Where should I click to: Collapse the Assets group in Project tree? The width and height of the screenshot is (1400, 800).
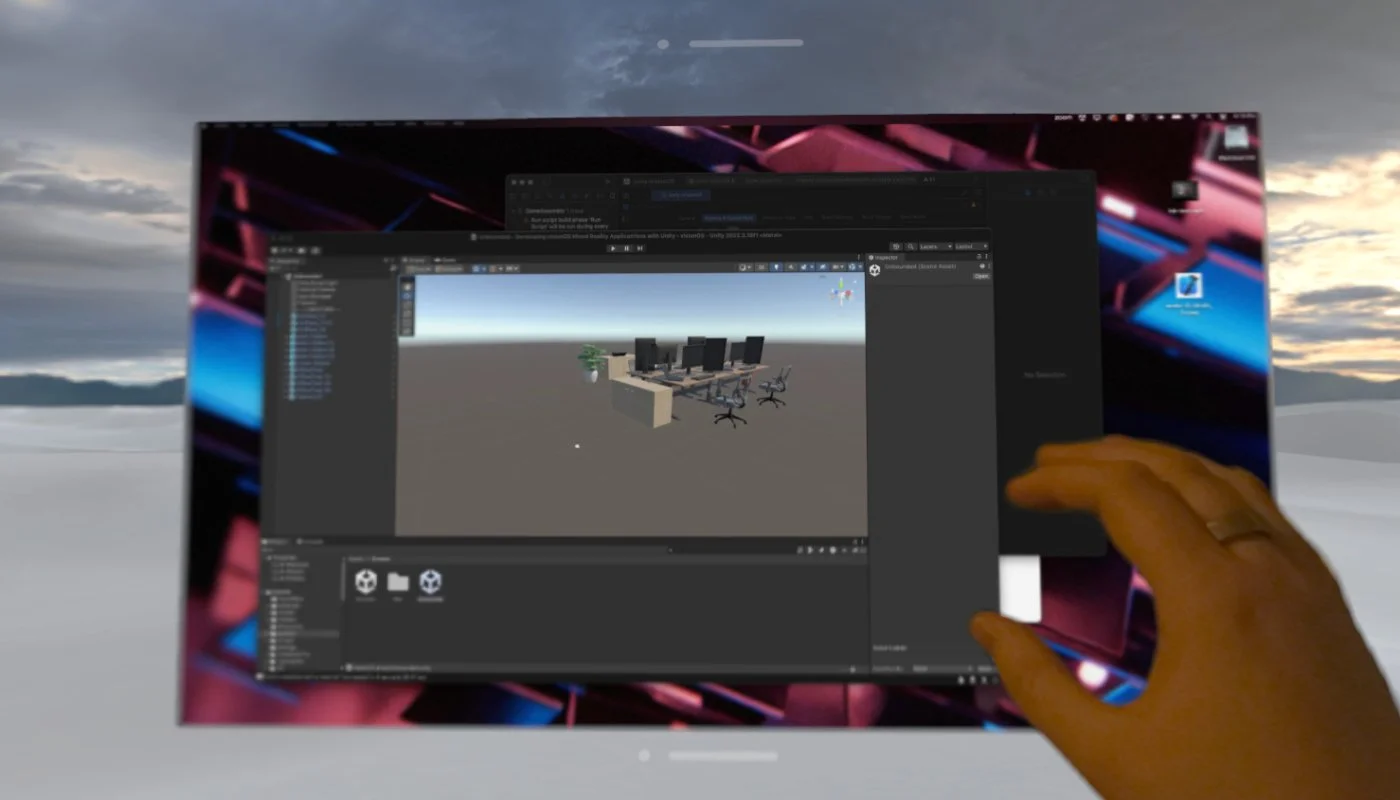tap(267, 592)
